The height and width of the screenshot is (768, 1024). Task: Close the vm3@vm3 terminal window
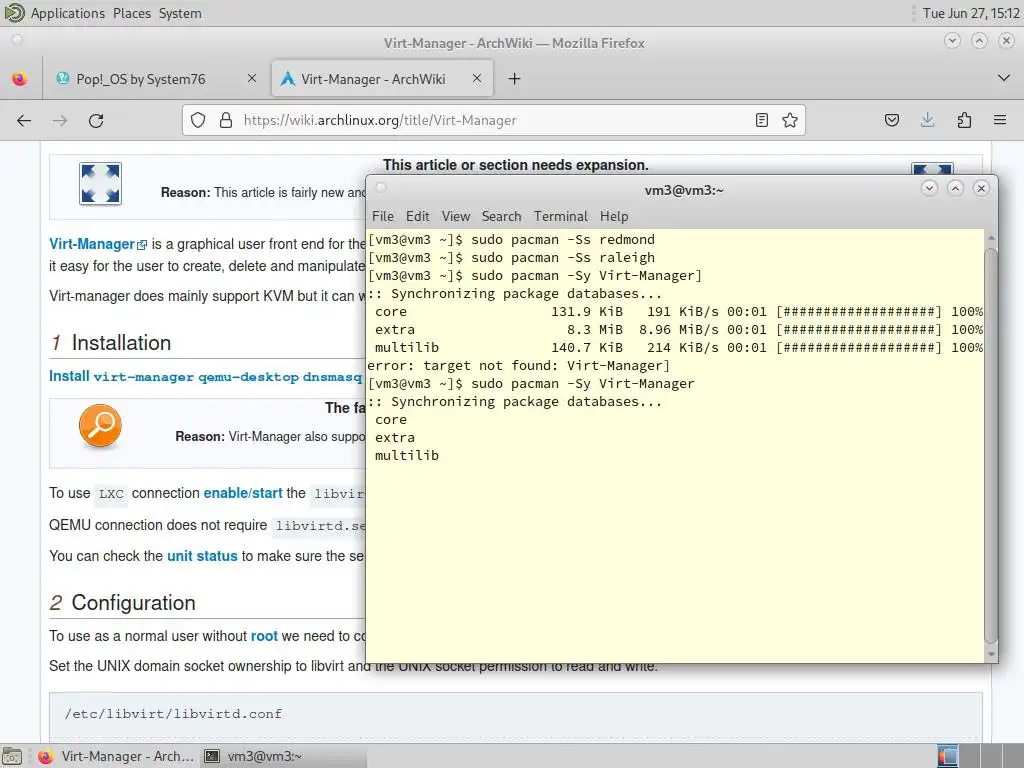point(981,189)
